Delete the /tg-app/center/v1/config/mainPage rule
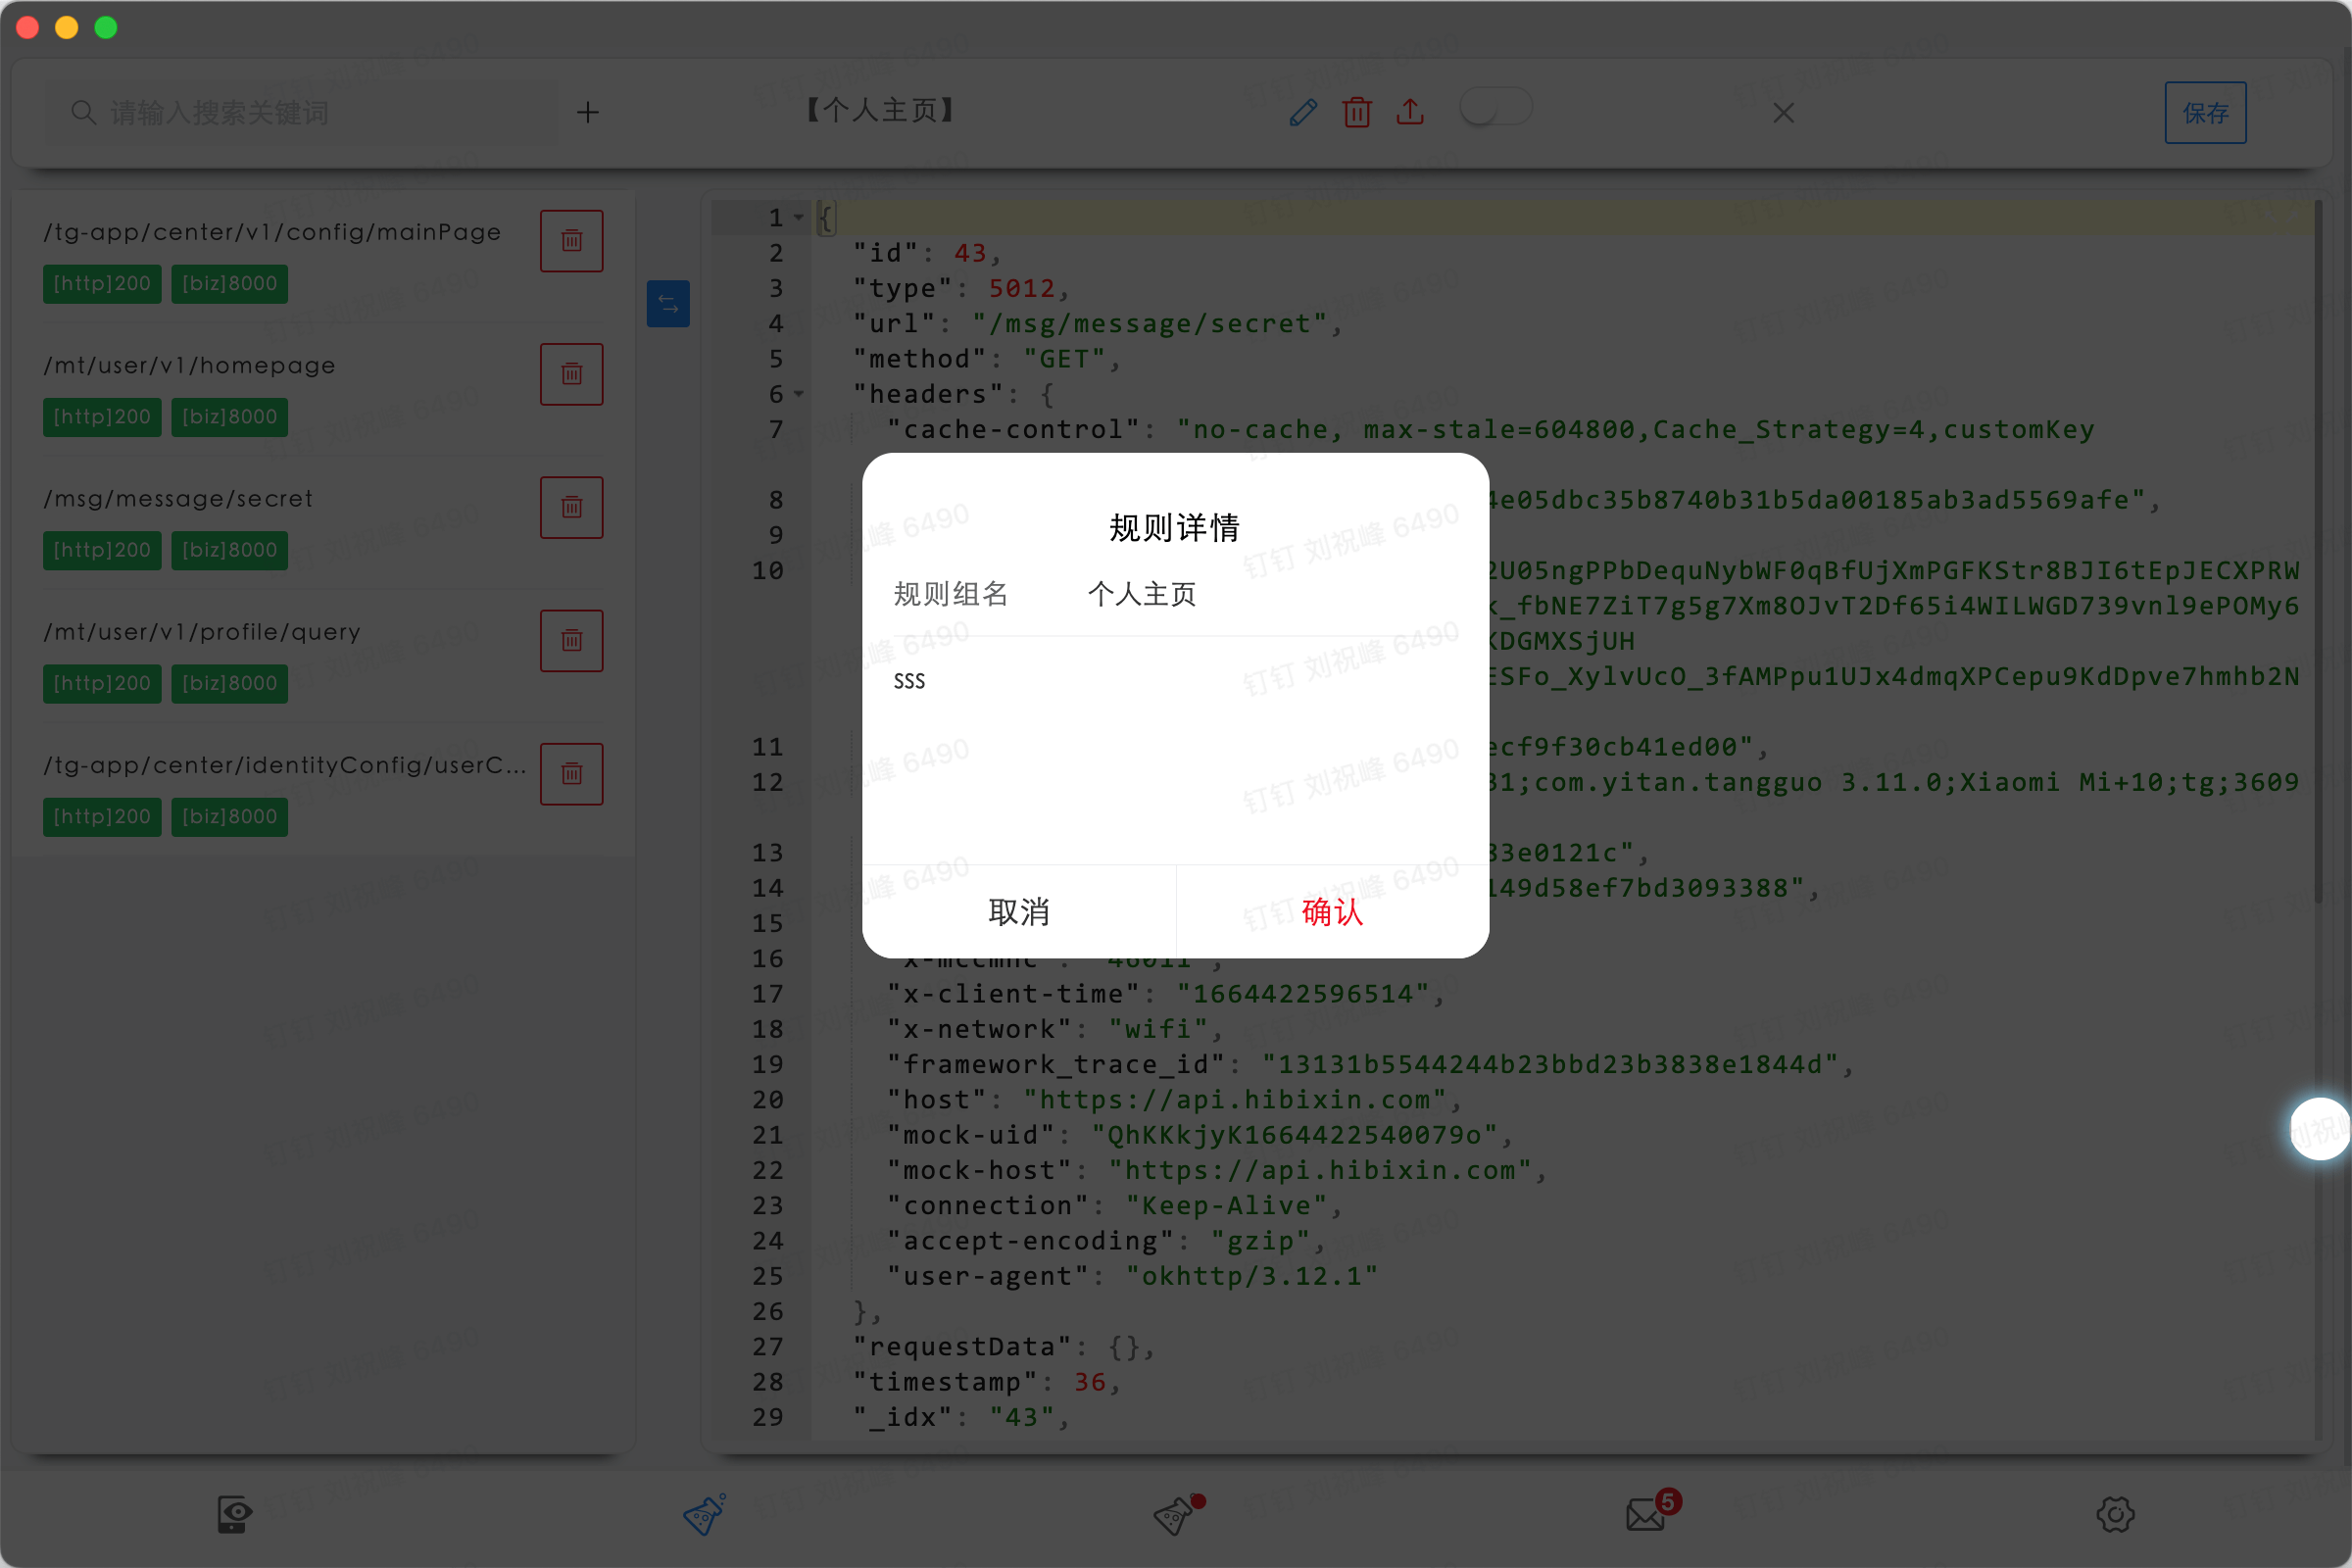Screen dimensions: 2352x1568 (572, 241)
